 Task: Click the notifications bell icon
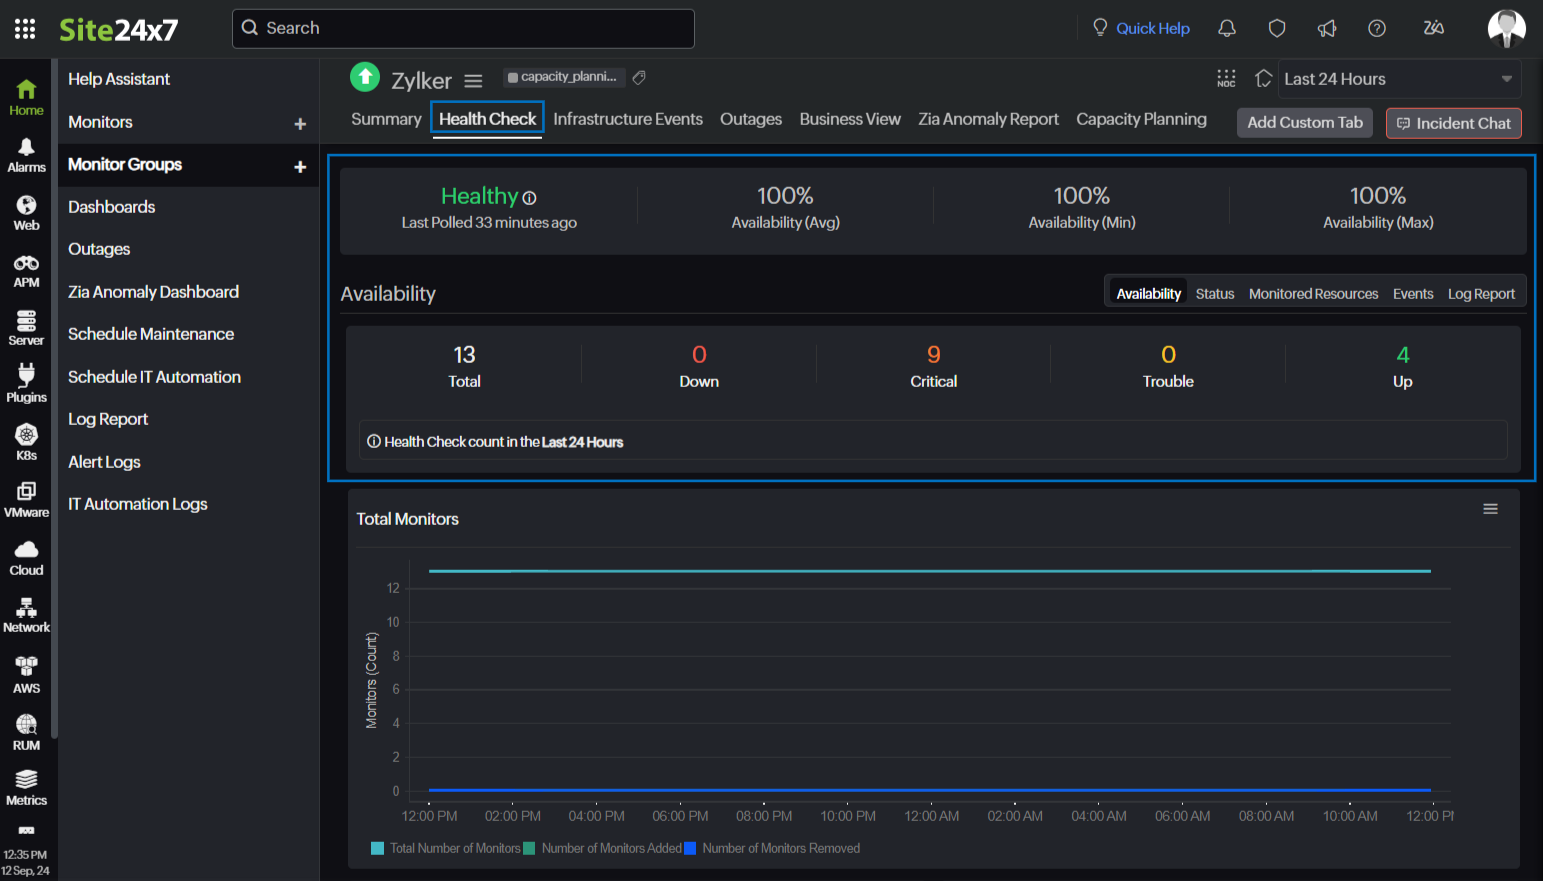(1227, 28)
